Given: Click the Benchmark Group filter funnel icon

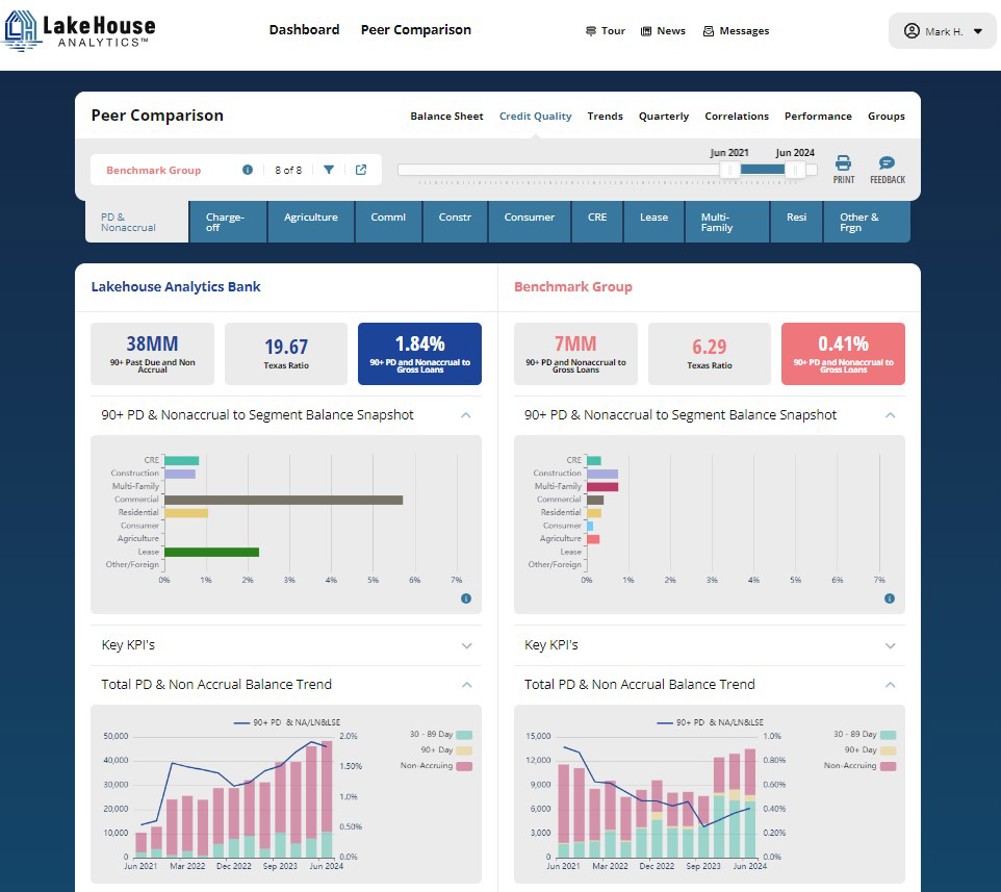Looking at the screenshot, I should (328, 170).
